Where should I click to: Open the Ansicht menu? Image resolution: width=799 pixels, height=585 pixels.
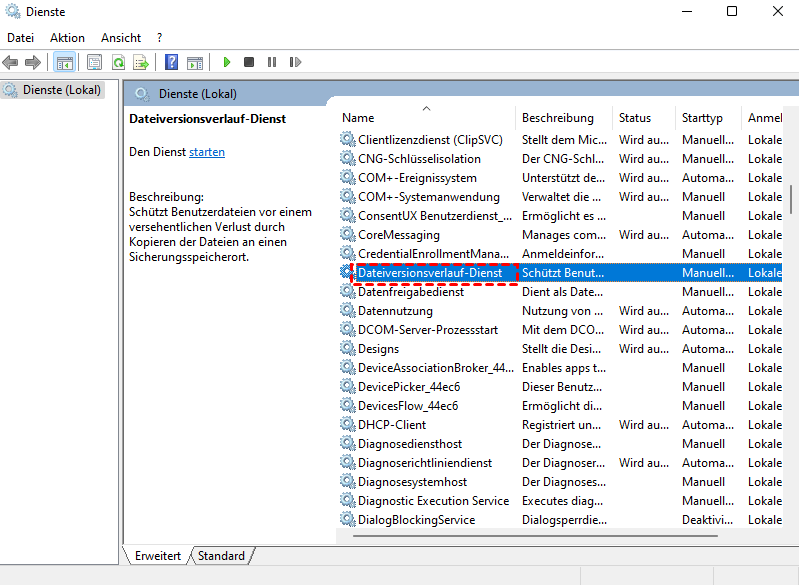[x=120, y=37]
